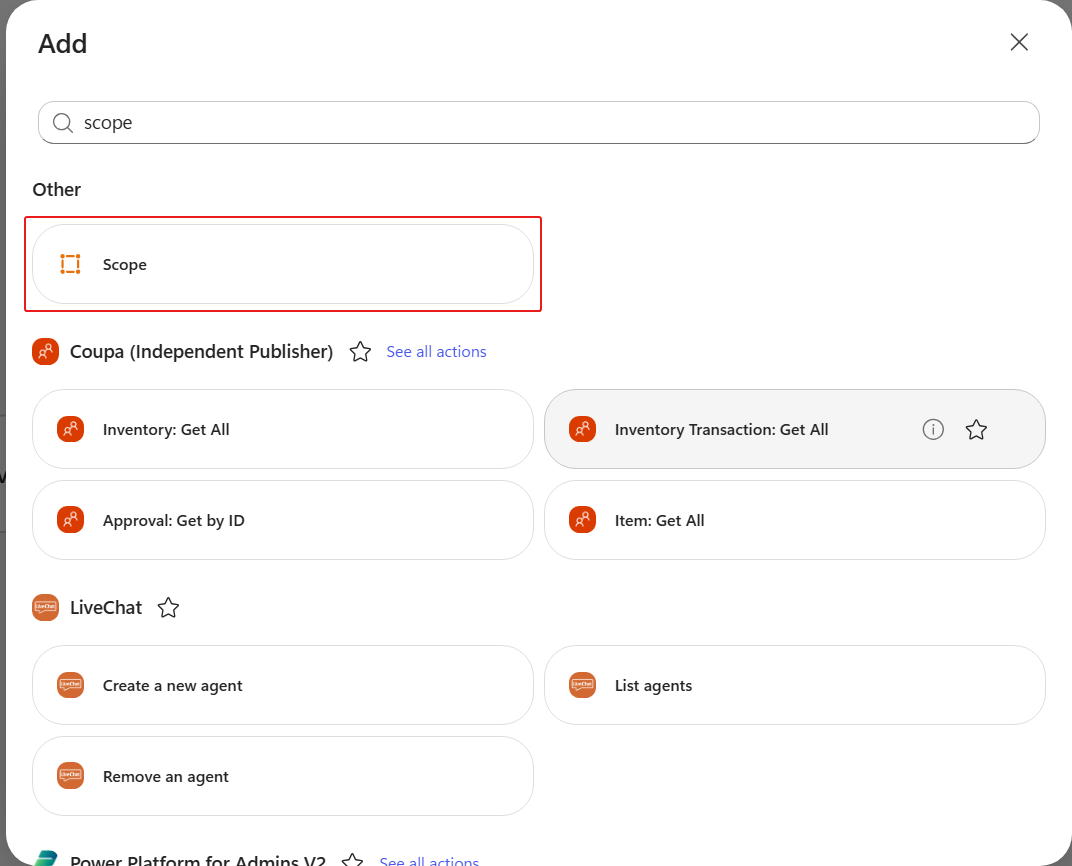Click the Remove an agent icon
This screenshot has width=1072, height=866.
coord(70,776)
